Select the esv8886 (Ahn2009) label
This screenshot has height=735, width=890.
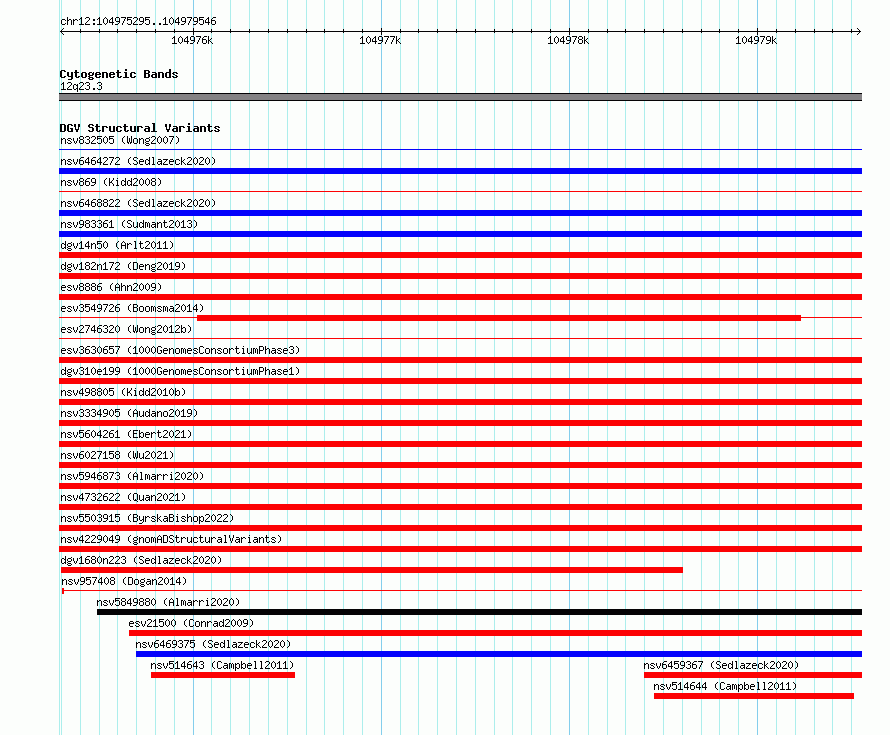click(111, 287)
